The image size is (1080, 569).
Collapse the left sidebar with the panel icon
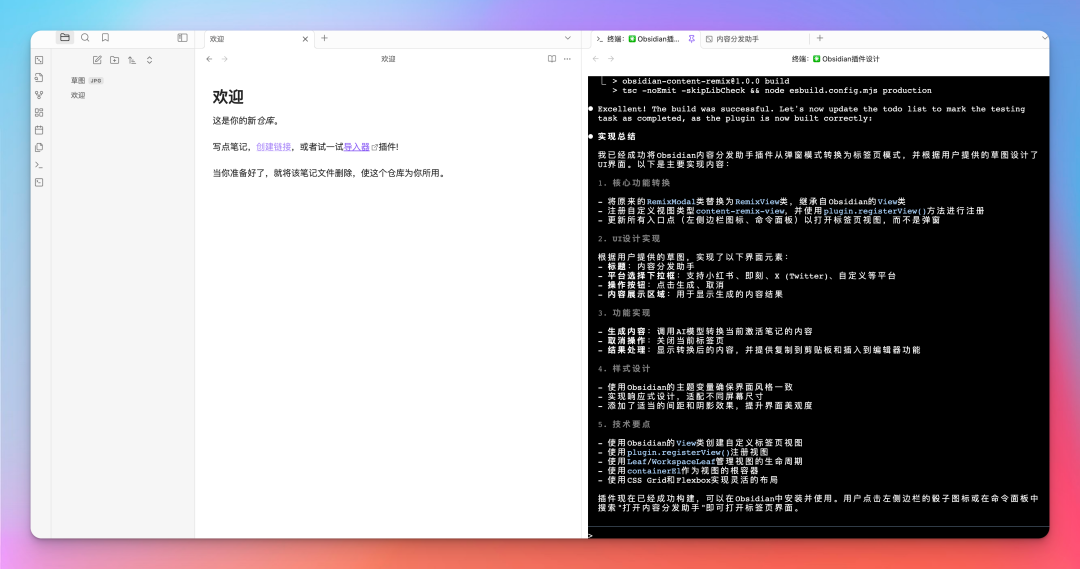pos(183,38)
